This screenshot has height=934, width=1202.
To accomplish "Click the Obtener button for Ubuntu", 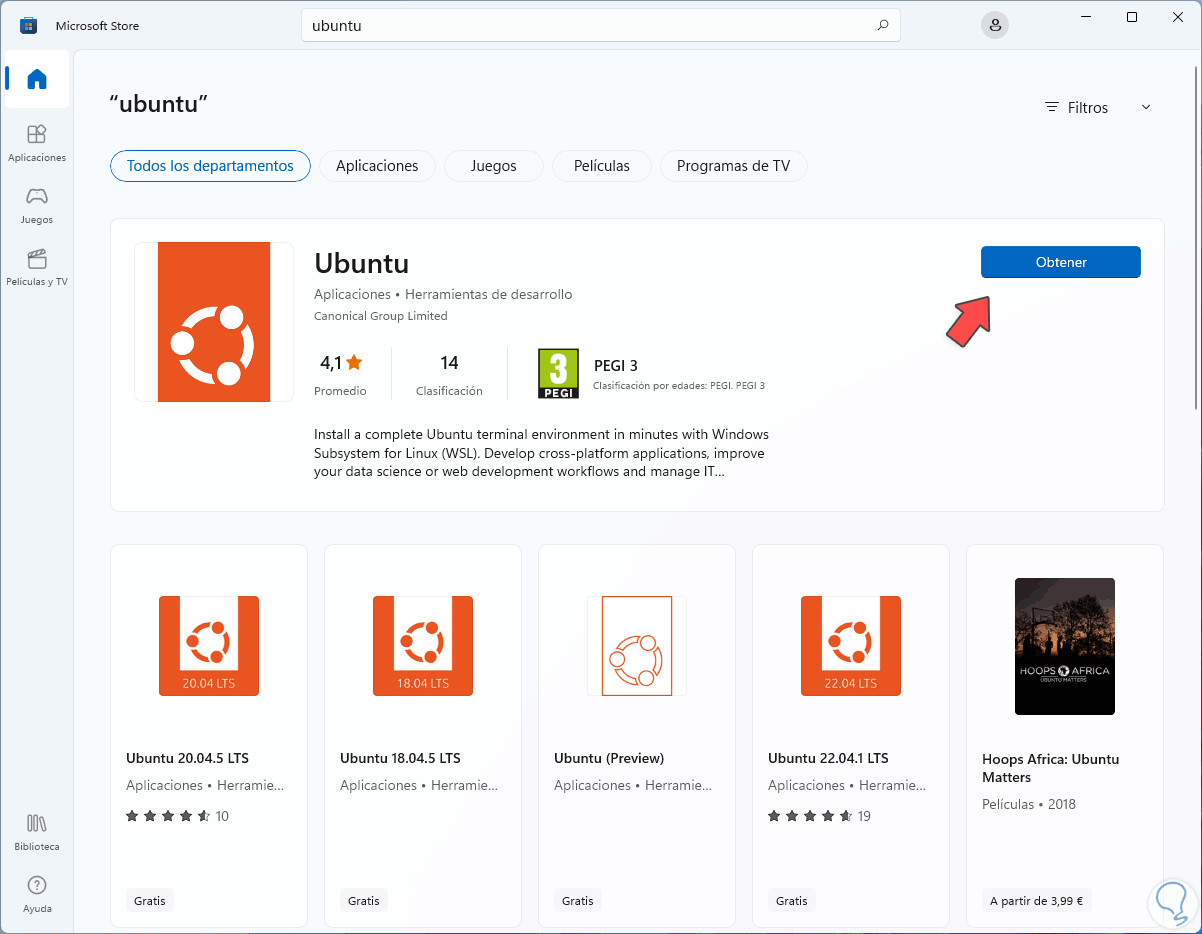I will (x=1060, y=262).
